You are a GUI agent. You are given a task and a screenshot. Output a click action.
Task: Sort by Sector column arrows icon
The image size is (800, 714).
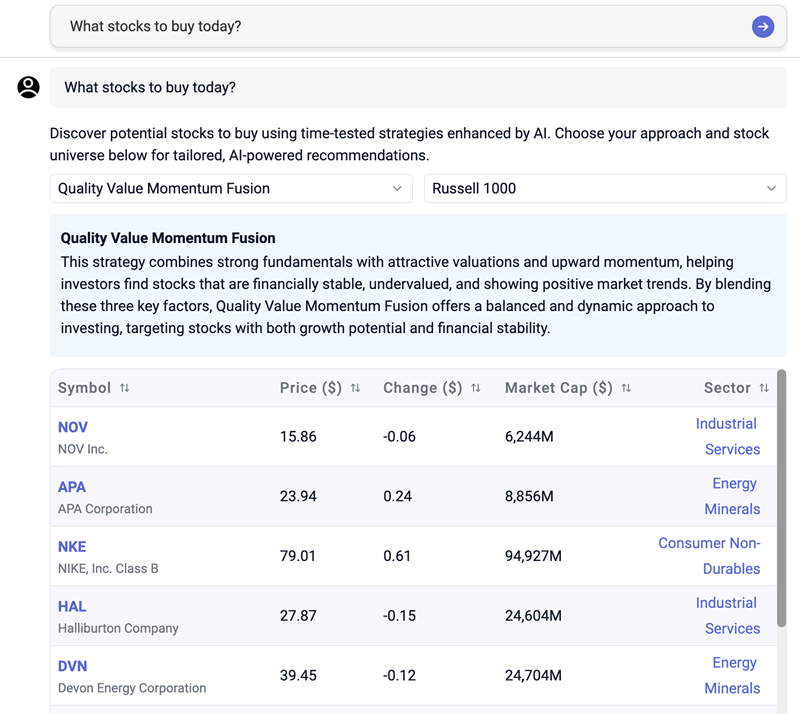pos(764,388)
